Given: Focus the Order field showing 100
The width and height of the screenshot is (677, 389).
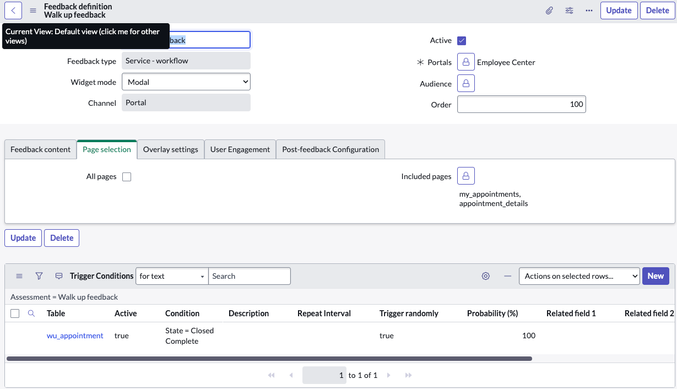Looking at the screenshot, I should (521, 104).
